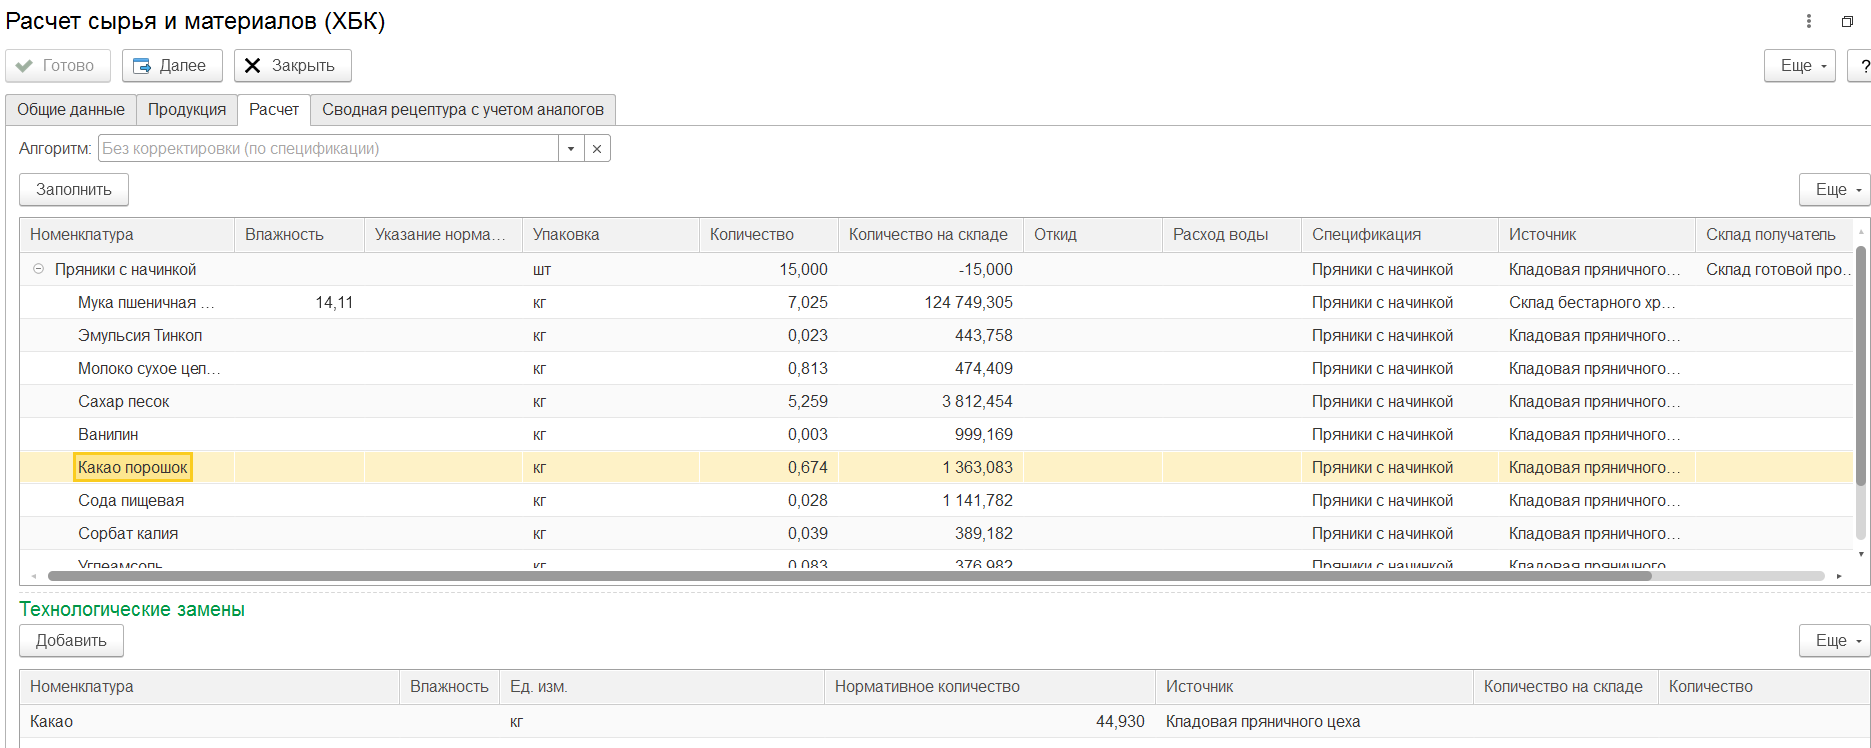Select the Какао row in Технологические замены
1871x748 pixels.
click(945, 722)
